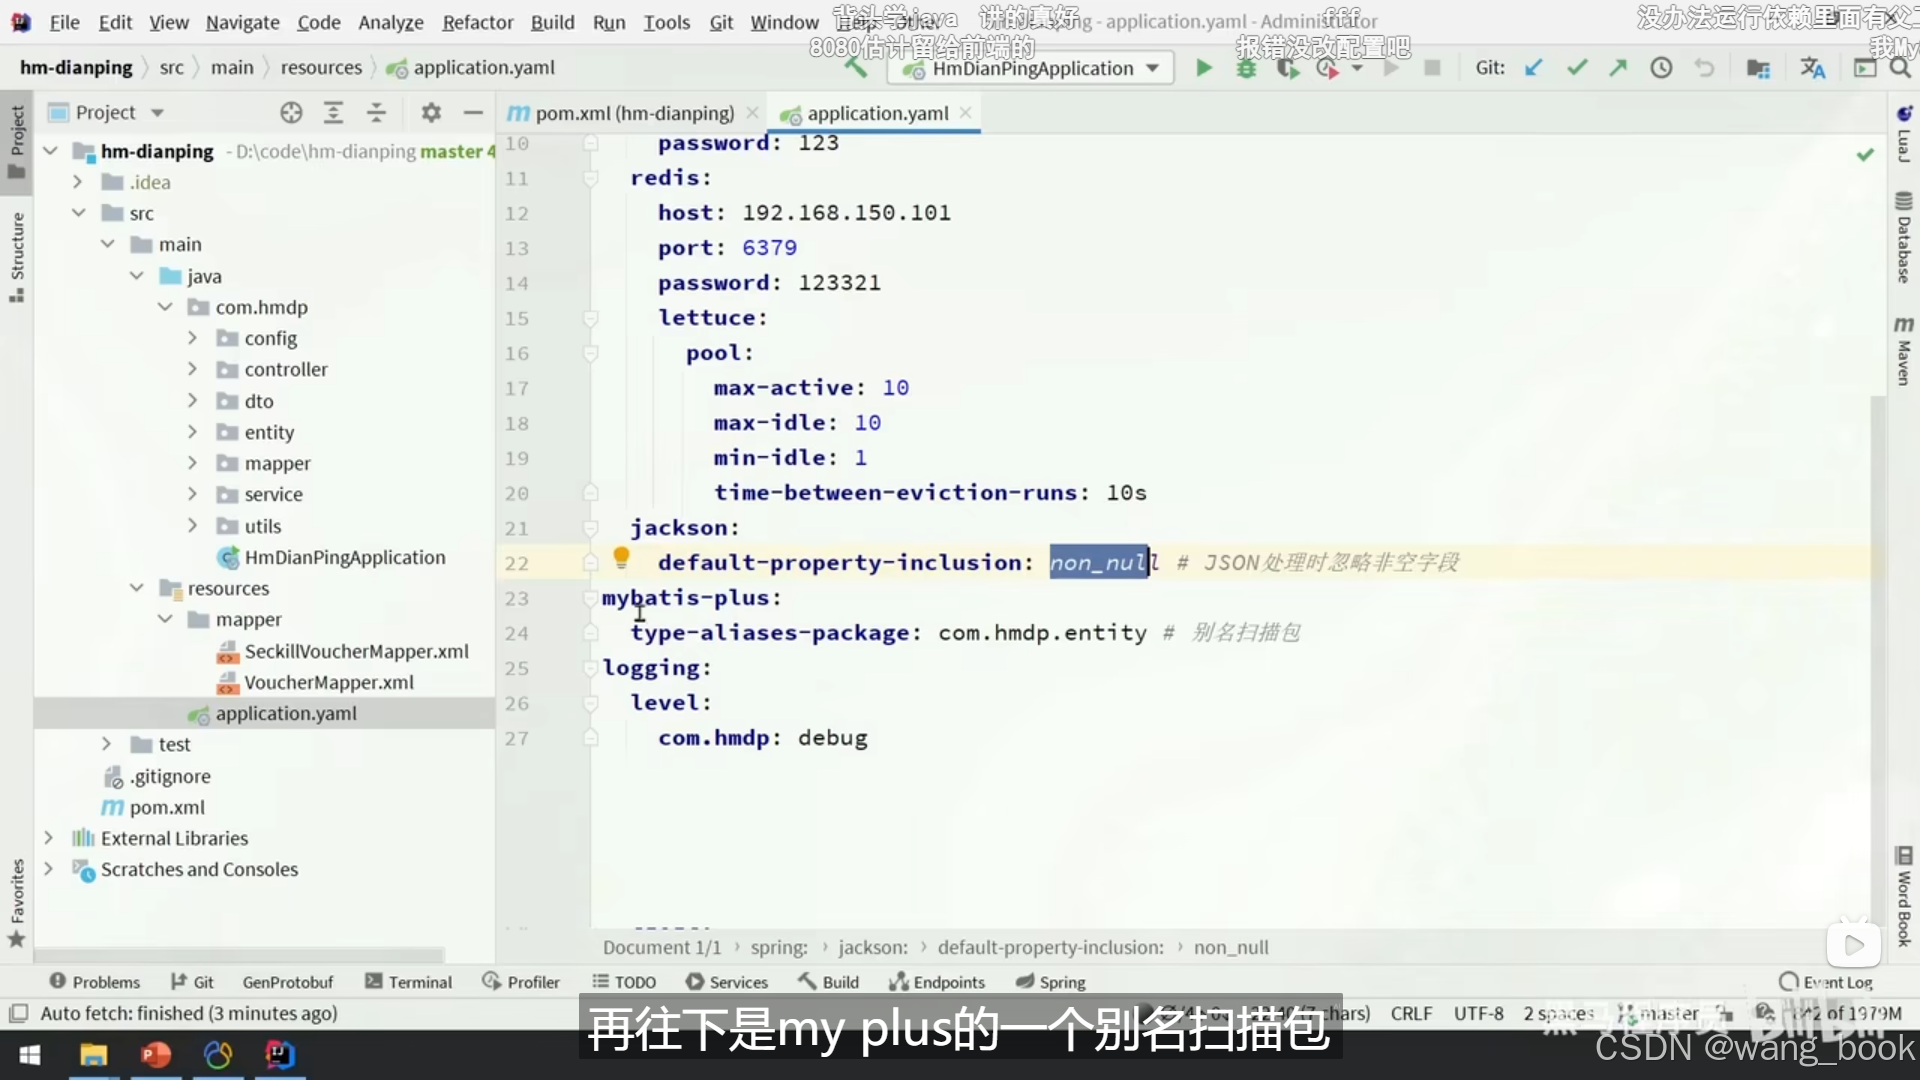Expand the controller package folder
This screenshot has width=1920, height=1080.
click(192, 369)
